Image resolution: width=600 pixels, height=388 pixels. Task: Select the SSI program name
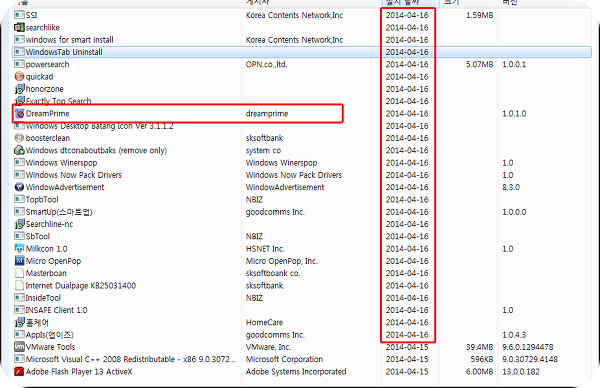[x=31, y=15]
